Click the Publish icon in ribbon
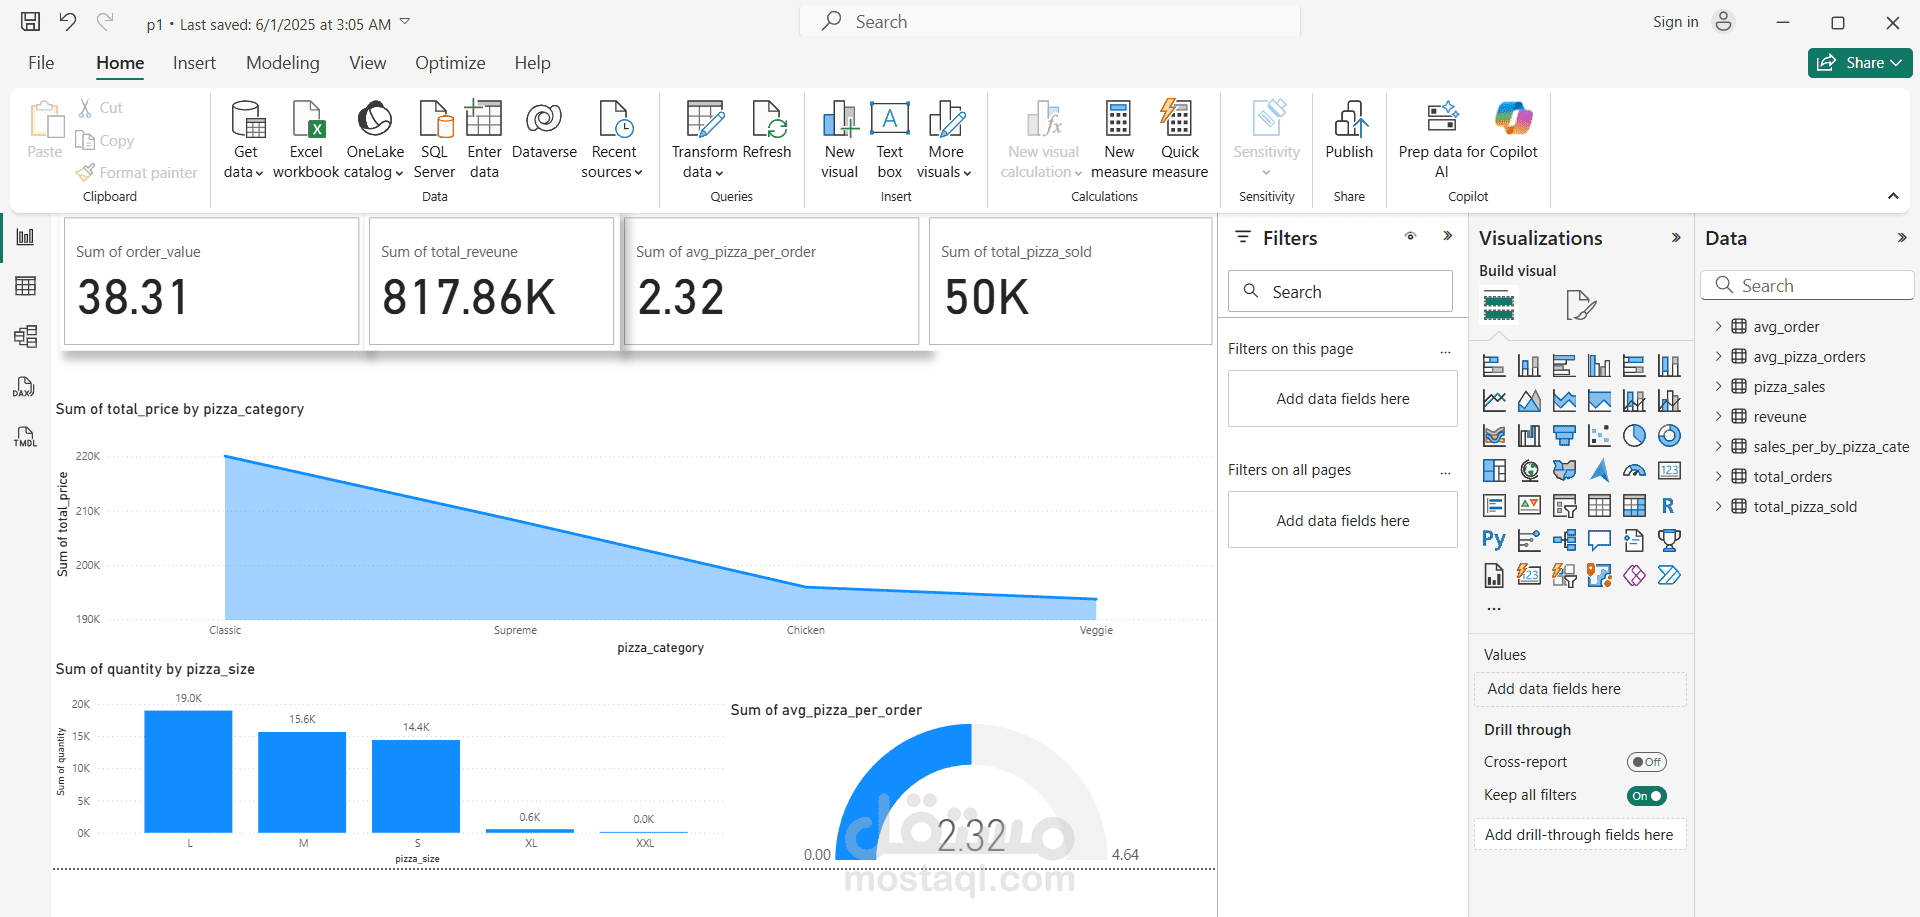 pyautogui.click(x=1349, y=120)
